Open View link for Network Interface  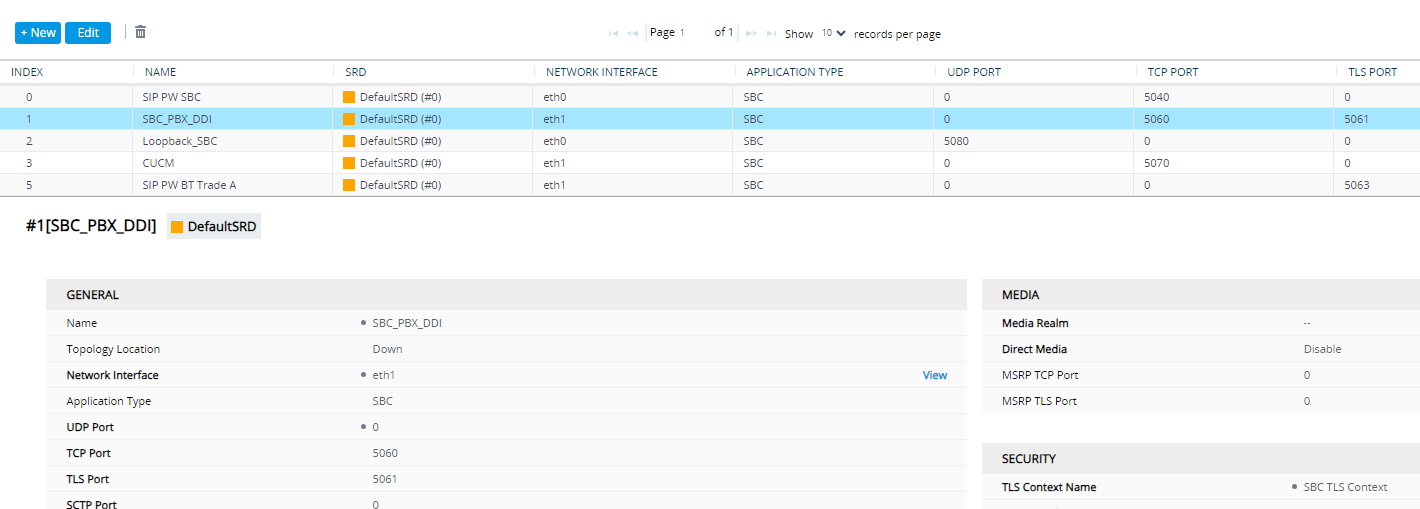935,375
